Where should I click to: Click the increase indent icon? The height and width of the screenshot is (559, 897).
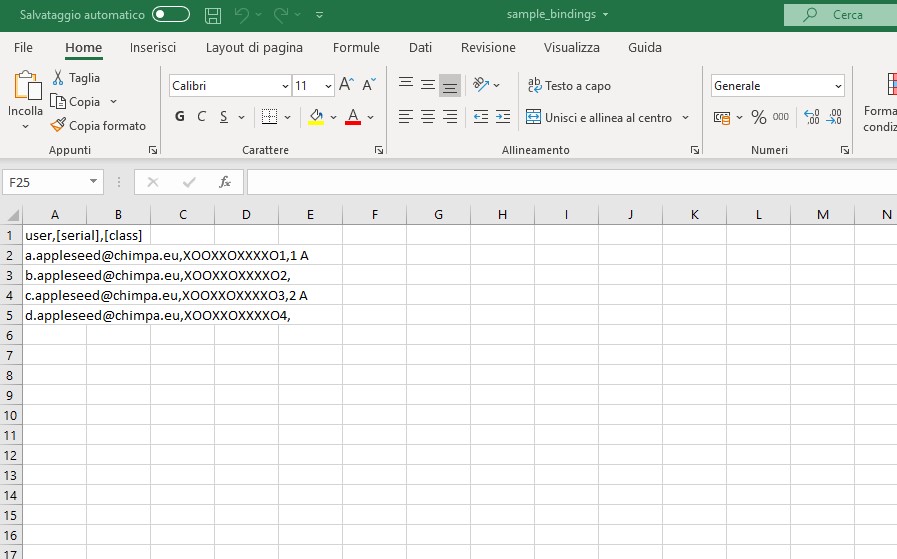(503, 117)
